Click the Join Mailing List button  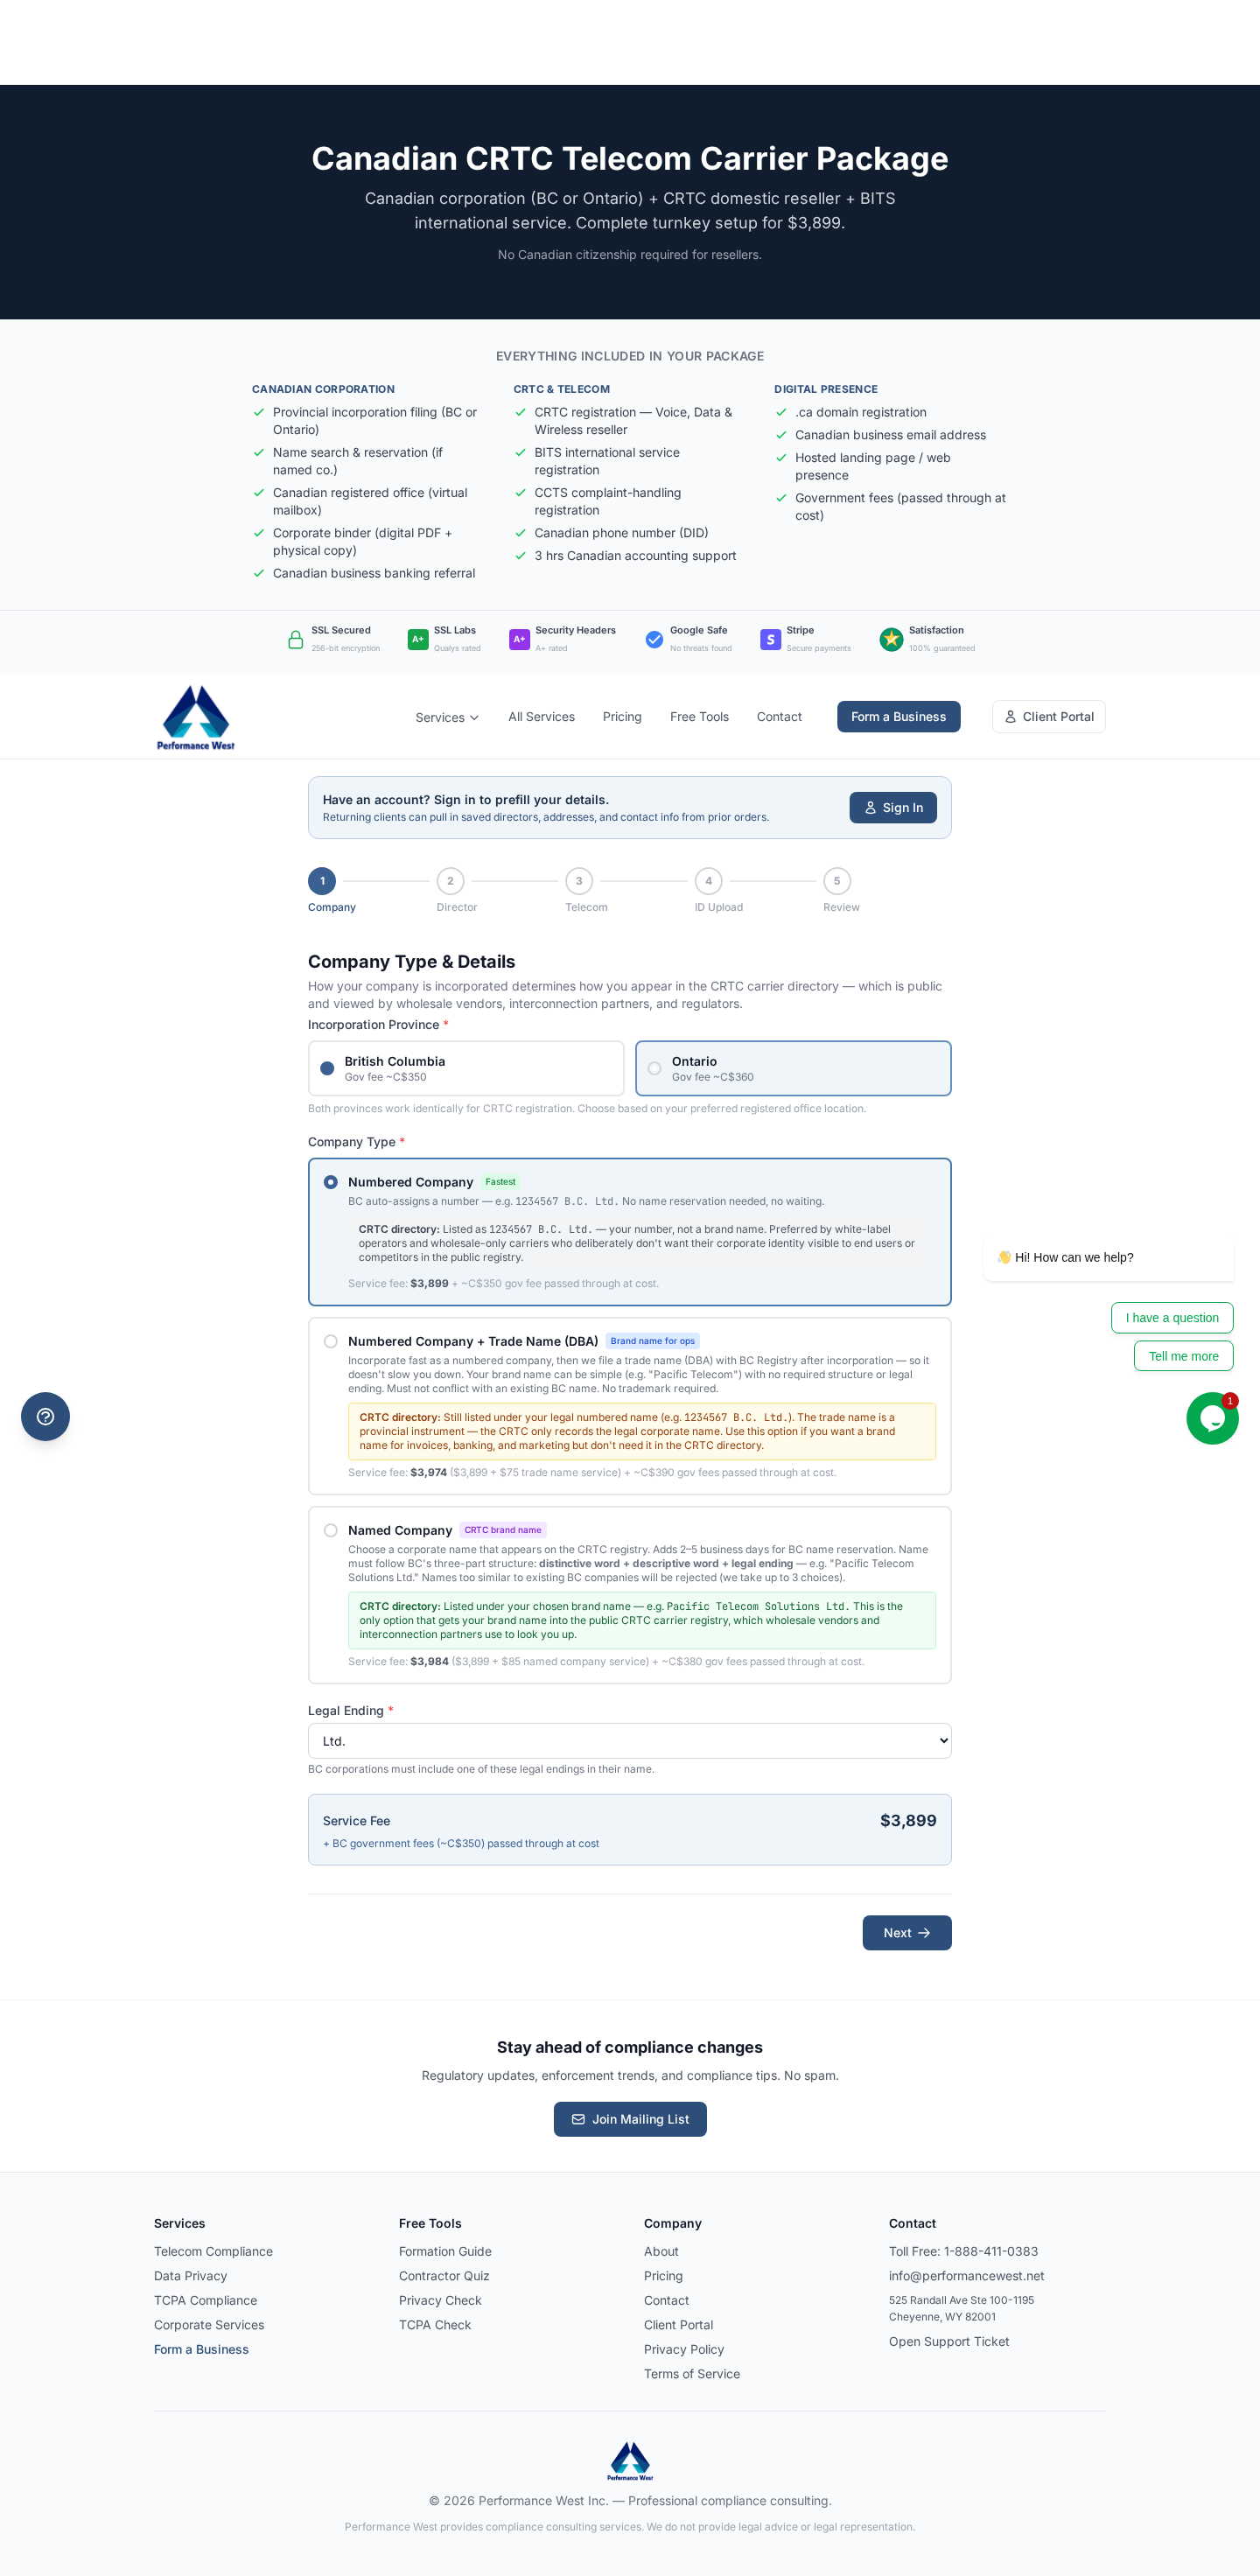[630, 2119]
